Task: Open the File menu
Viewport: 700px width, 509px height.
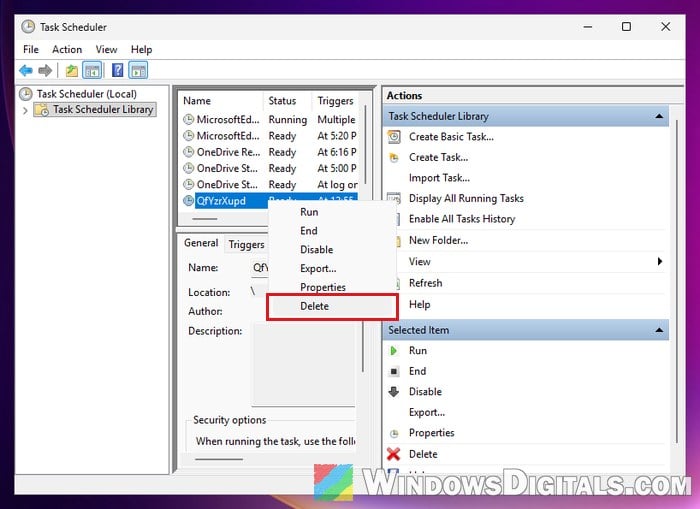Action: click(31, 50)
